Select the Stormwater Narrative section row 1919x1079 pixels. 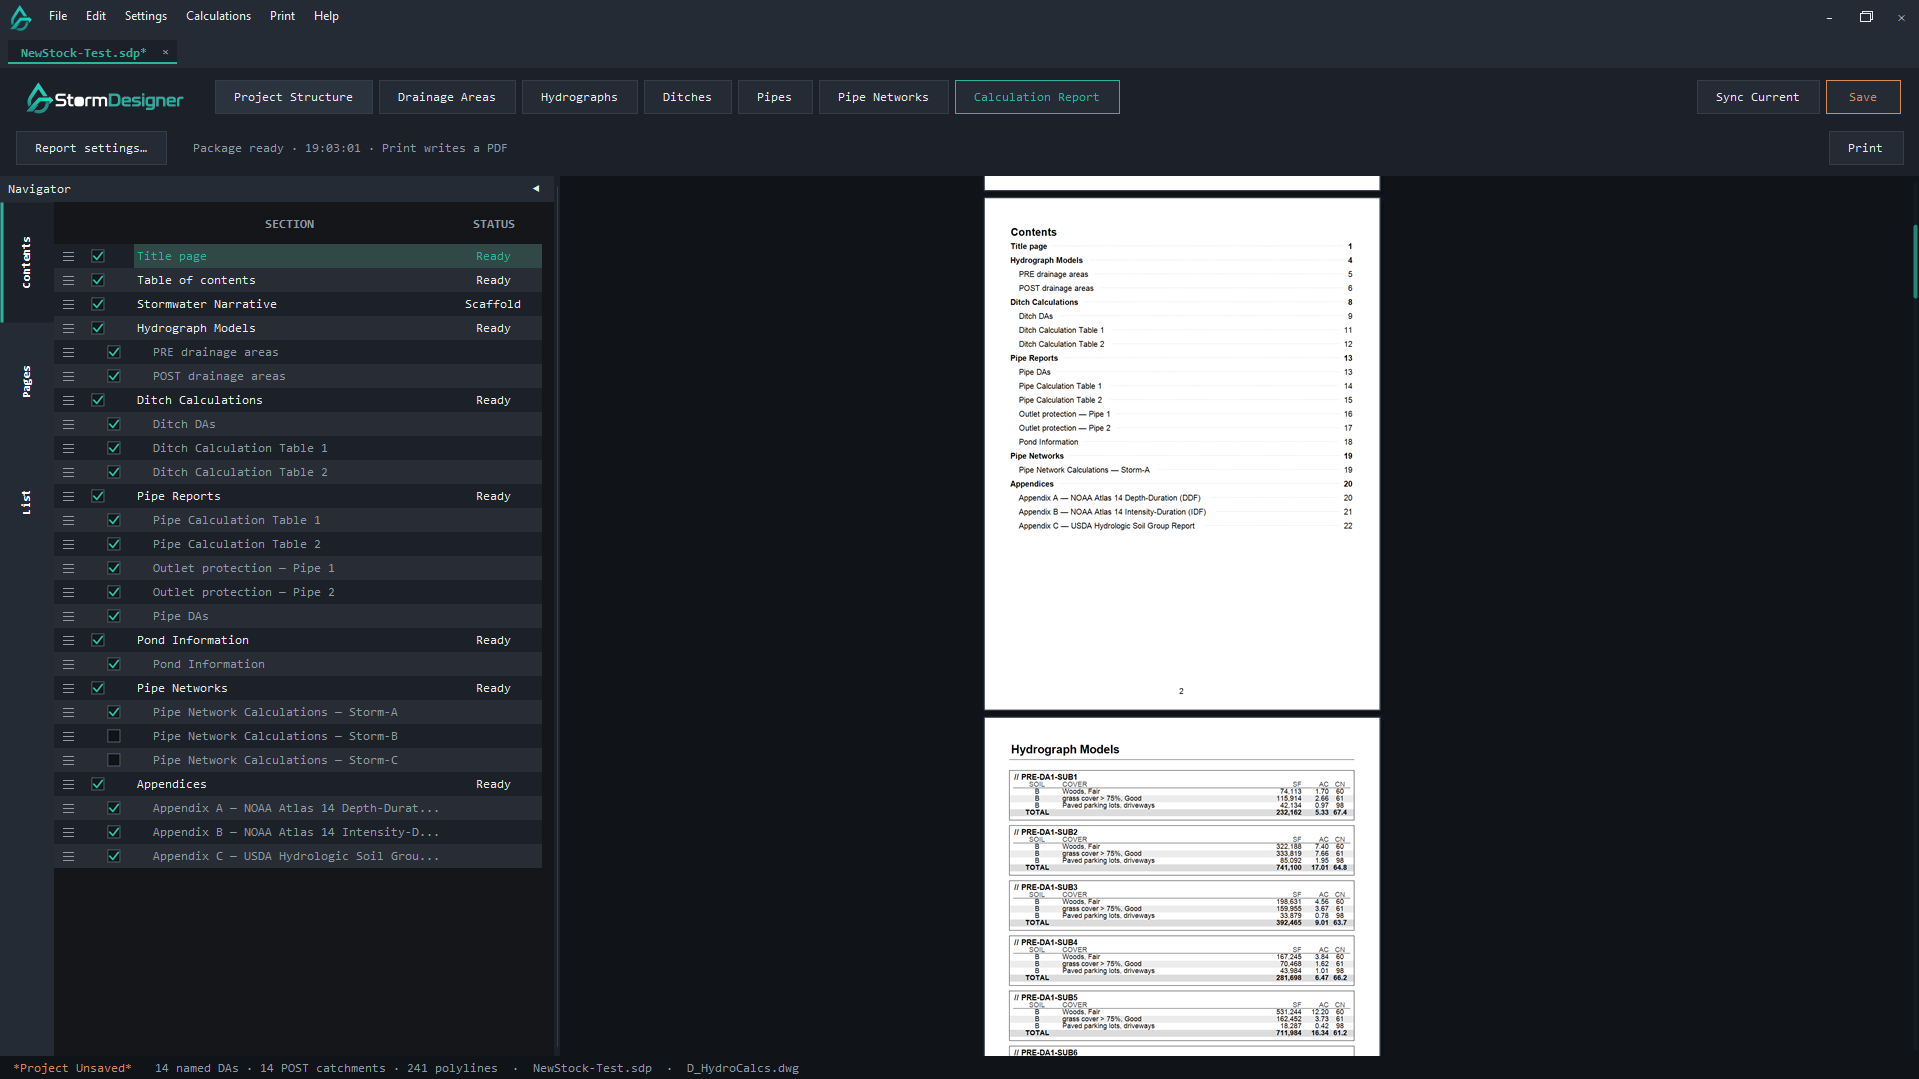click(x=298, y=304)
